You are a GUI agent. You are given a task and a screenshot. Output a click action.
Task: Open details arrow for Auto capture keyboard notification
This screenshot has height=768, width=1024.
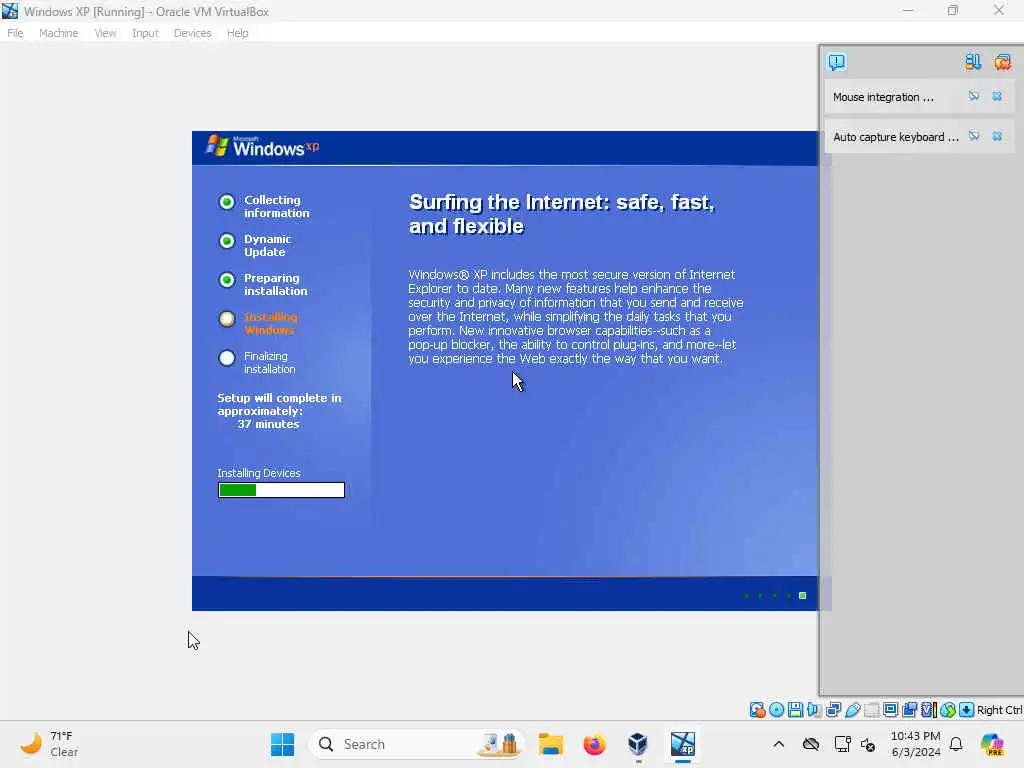974,136
